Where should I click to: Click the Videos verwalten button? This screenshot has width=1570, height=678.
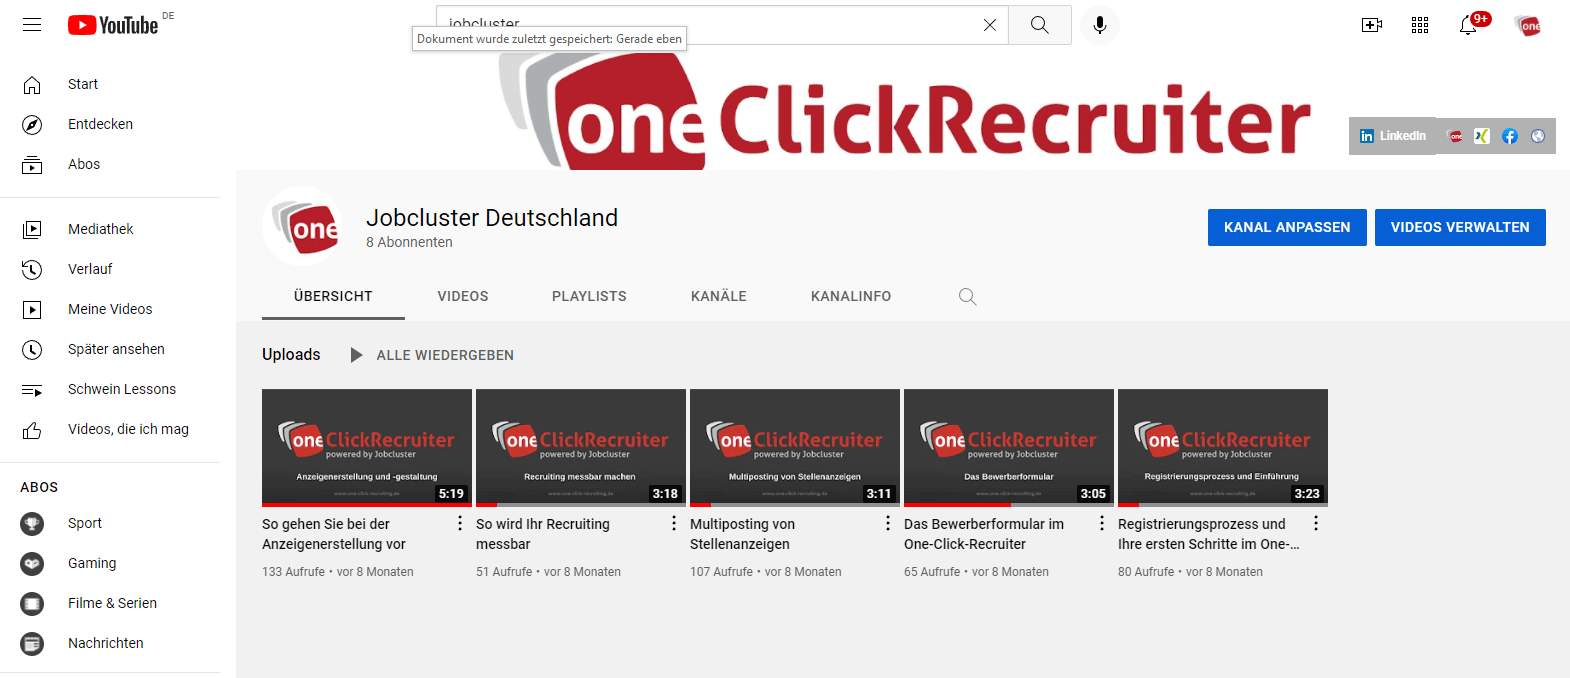point(1460,227)
